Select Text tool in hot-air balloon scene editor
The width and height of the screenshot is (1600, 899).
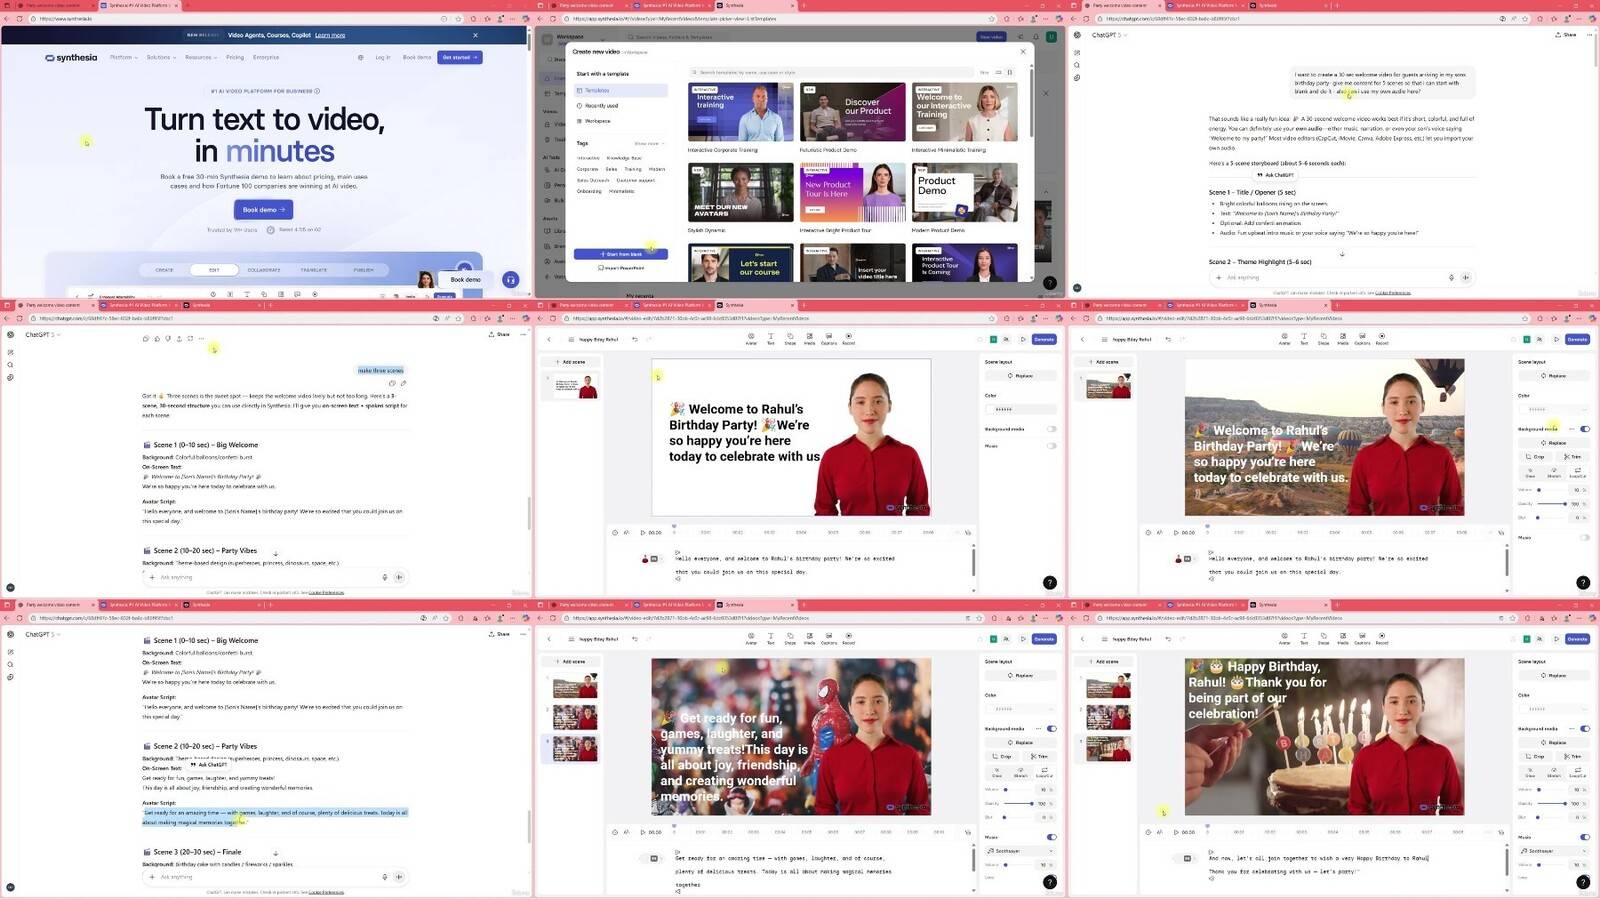click(1304, 338)
